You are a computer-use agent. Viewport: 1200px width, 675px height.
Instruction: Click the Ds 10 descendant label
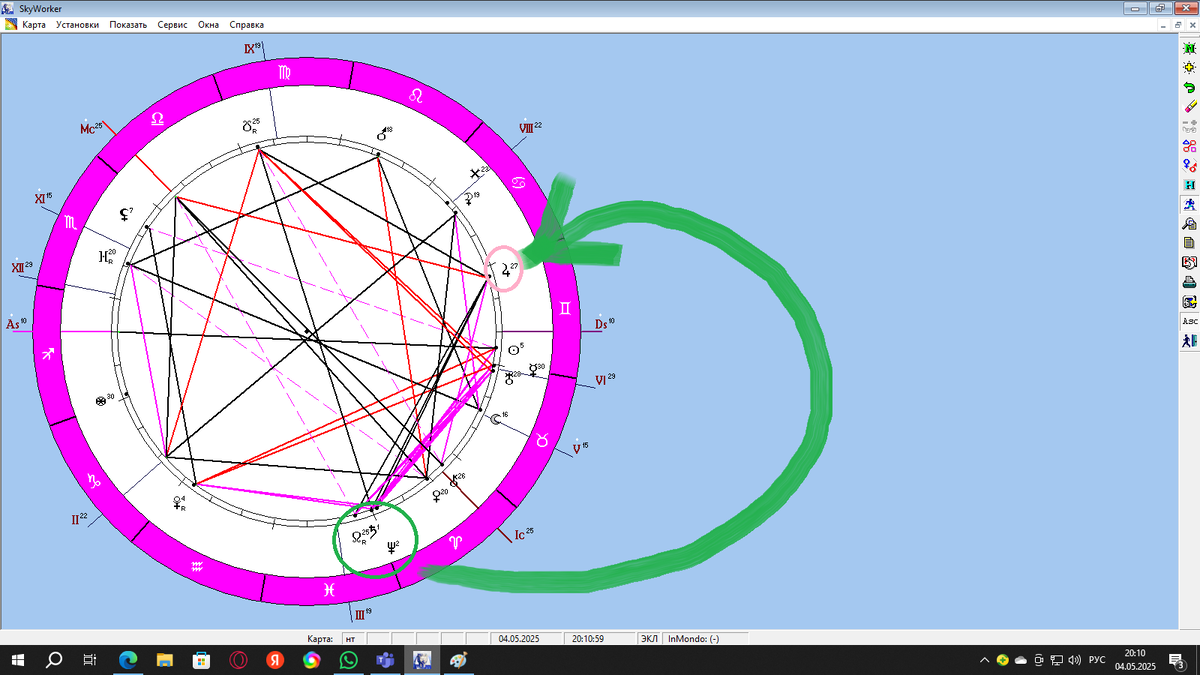[605, 324]
